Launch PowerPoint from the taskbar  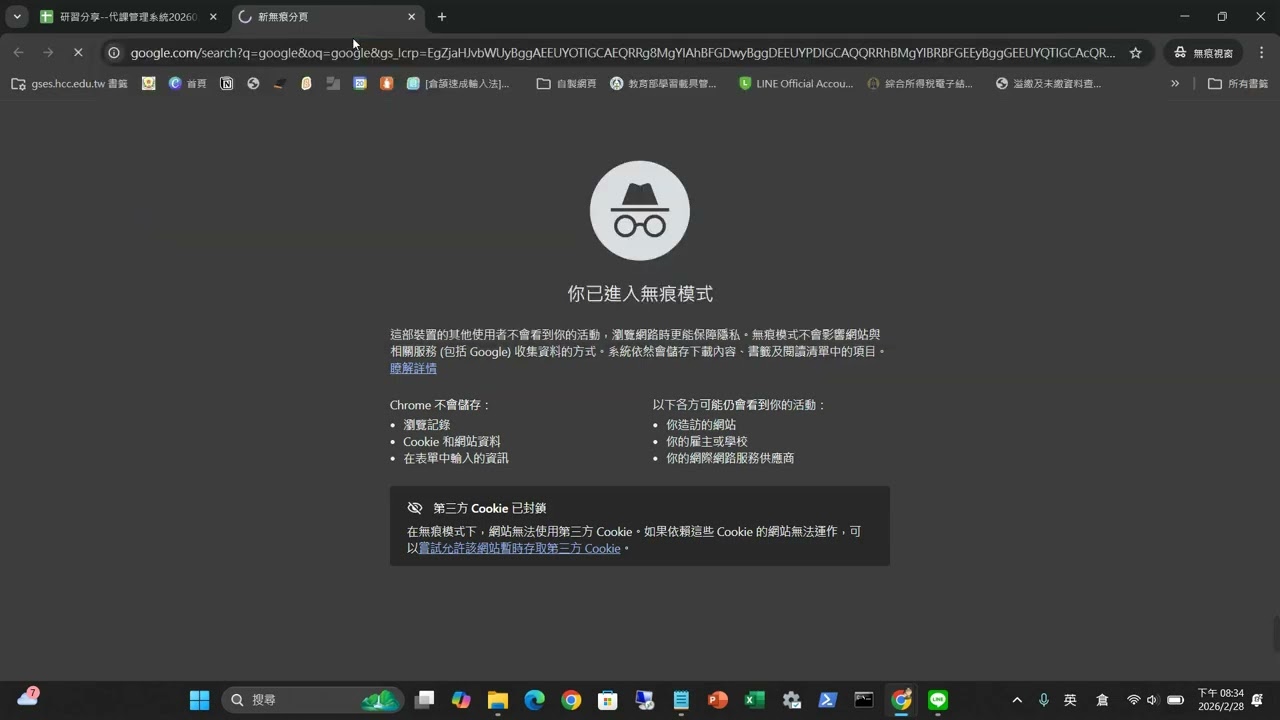pos(718,700)
